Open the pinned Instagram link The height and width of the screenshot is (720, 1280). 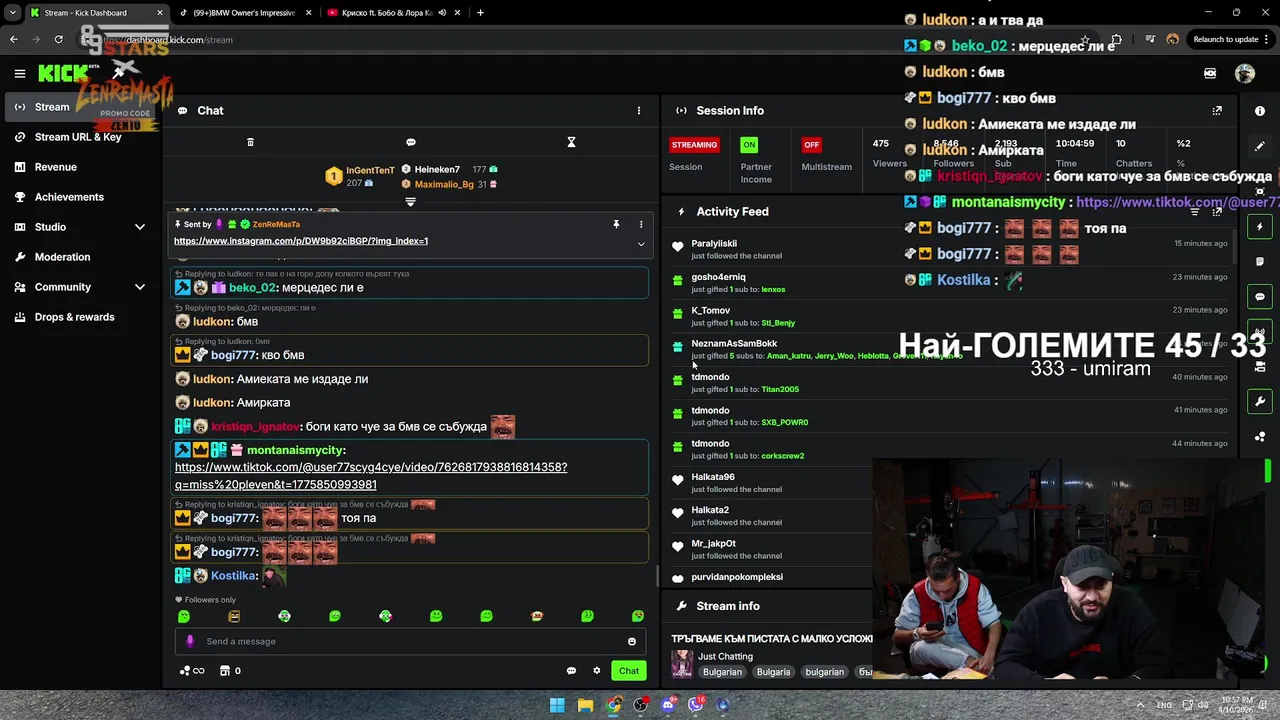pos(301,241)
